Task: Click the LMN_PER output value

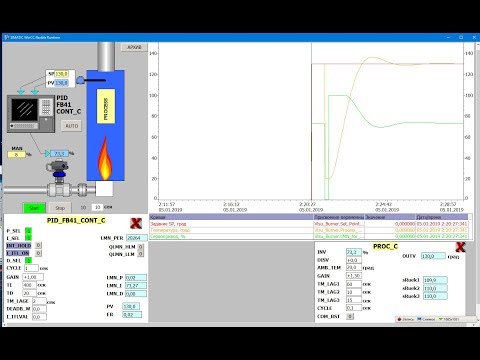Action: click(x=137, y=238)
